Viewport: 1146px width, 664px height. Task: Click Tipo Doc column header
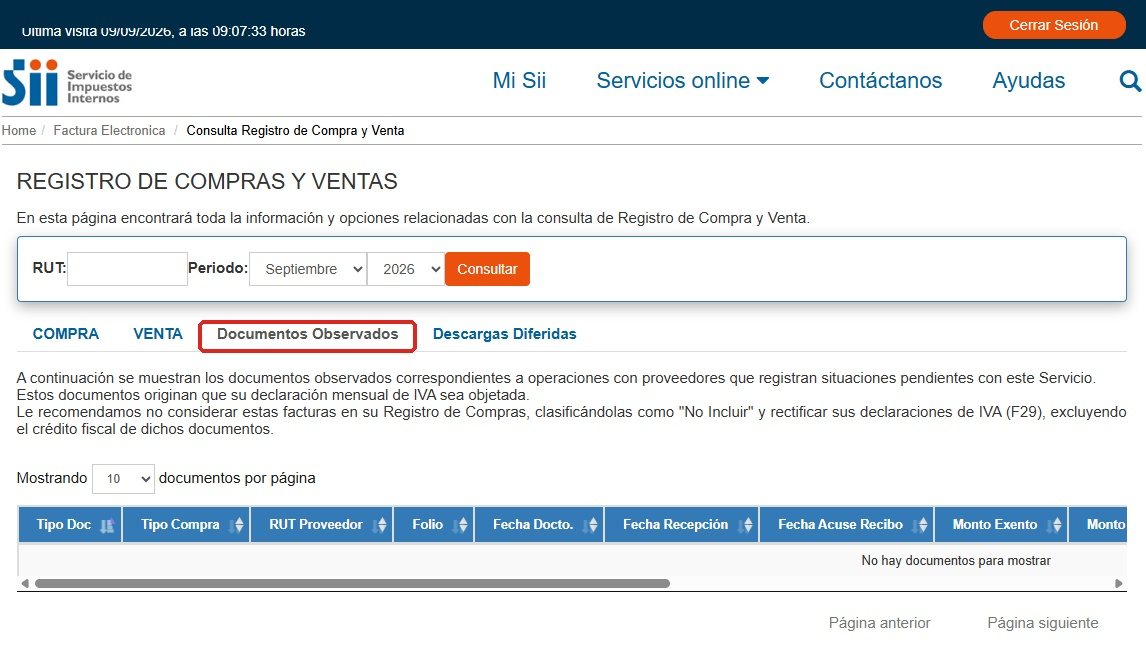pos(70,524)
